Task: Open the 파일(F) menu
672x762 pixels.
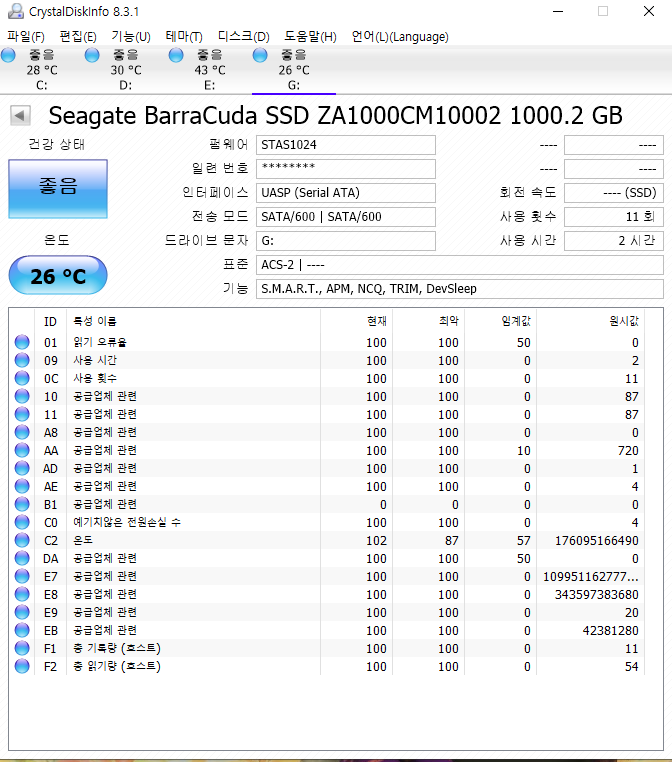Action: 26,36
